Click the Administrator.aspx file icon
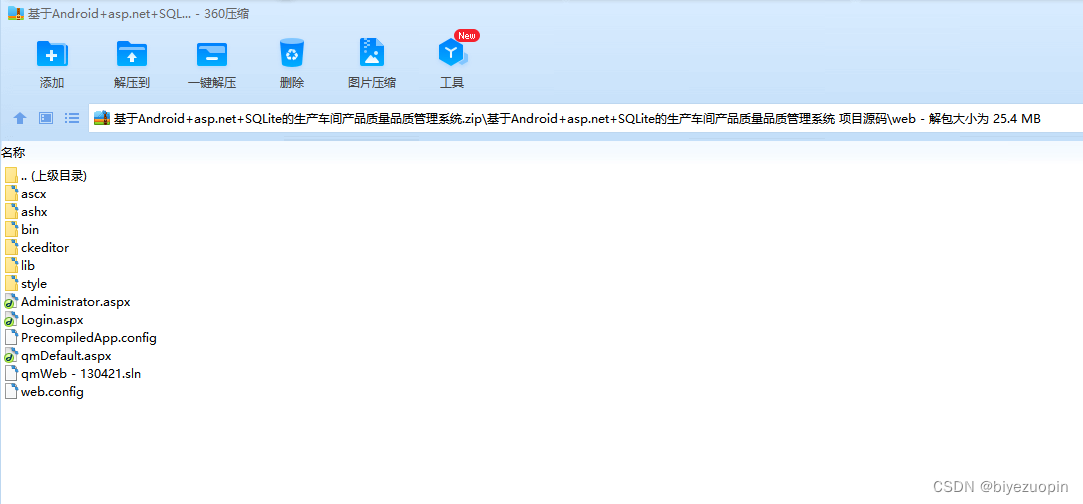 11,302
